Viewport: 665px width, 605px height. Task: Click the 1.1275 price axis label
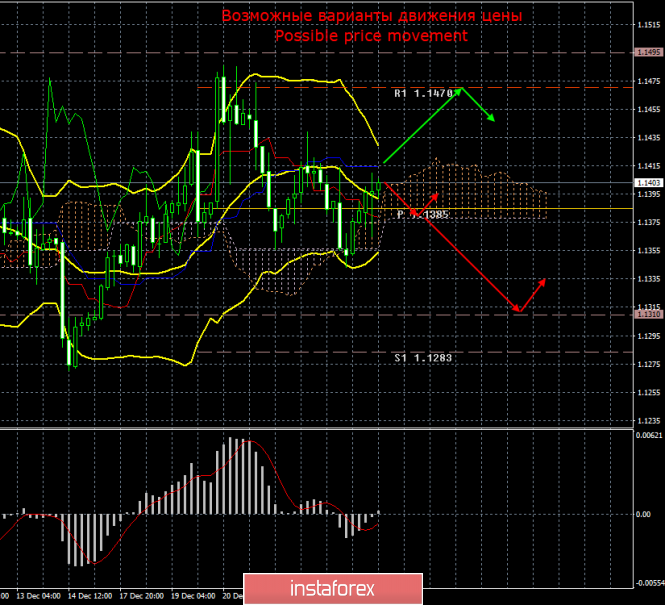(x=649, y=364)
